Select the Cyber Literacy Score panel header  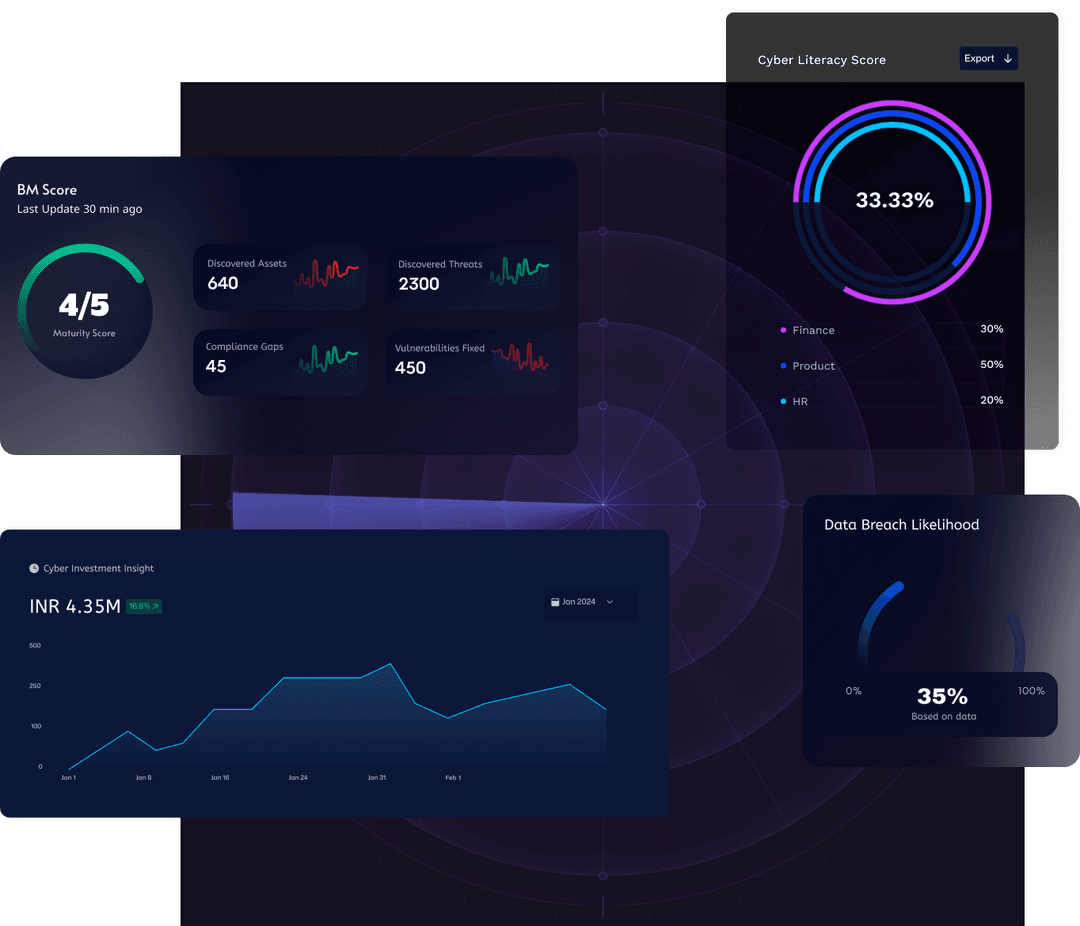tap(822, 60)
